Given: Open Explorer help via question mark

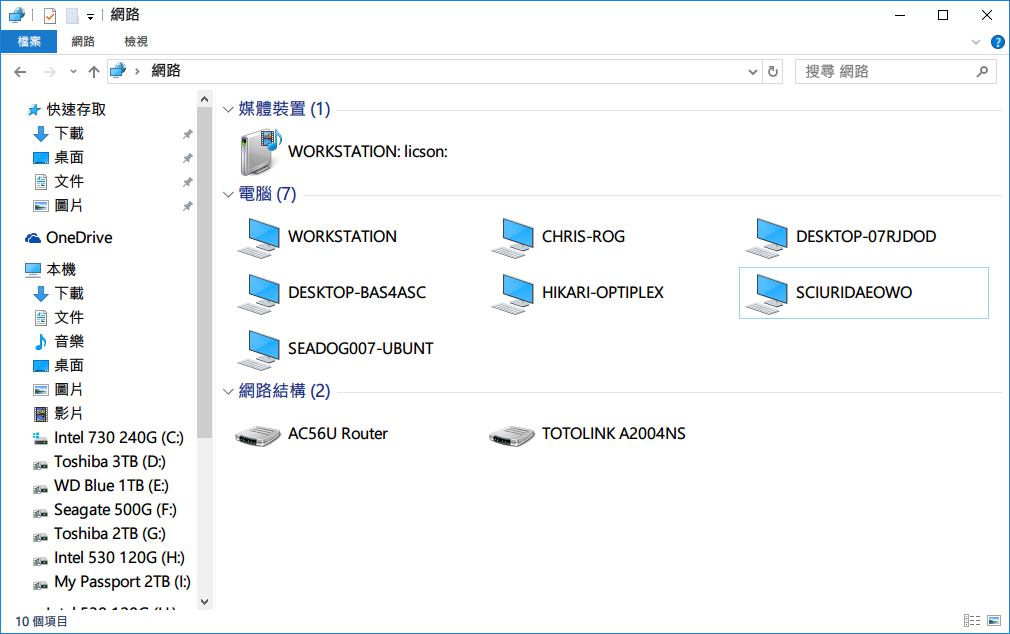Looking at the screenshot, I should click(997, 43).
